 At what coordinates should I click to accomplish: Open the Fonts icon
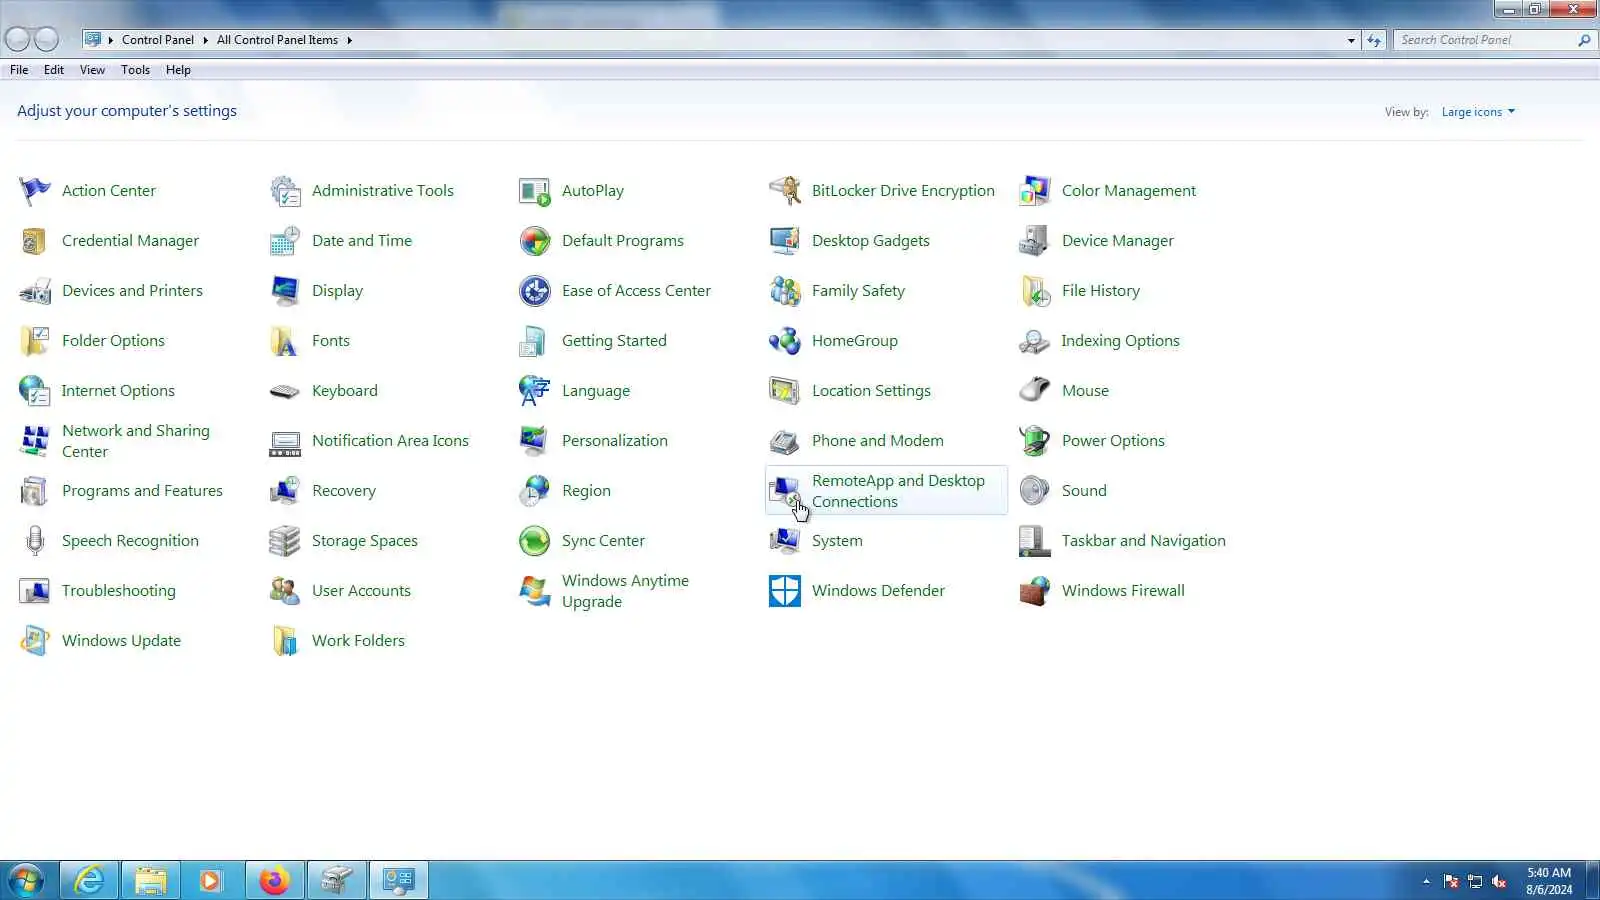(285, 340)
